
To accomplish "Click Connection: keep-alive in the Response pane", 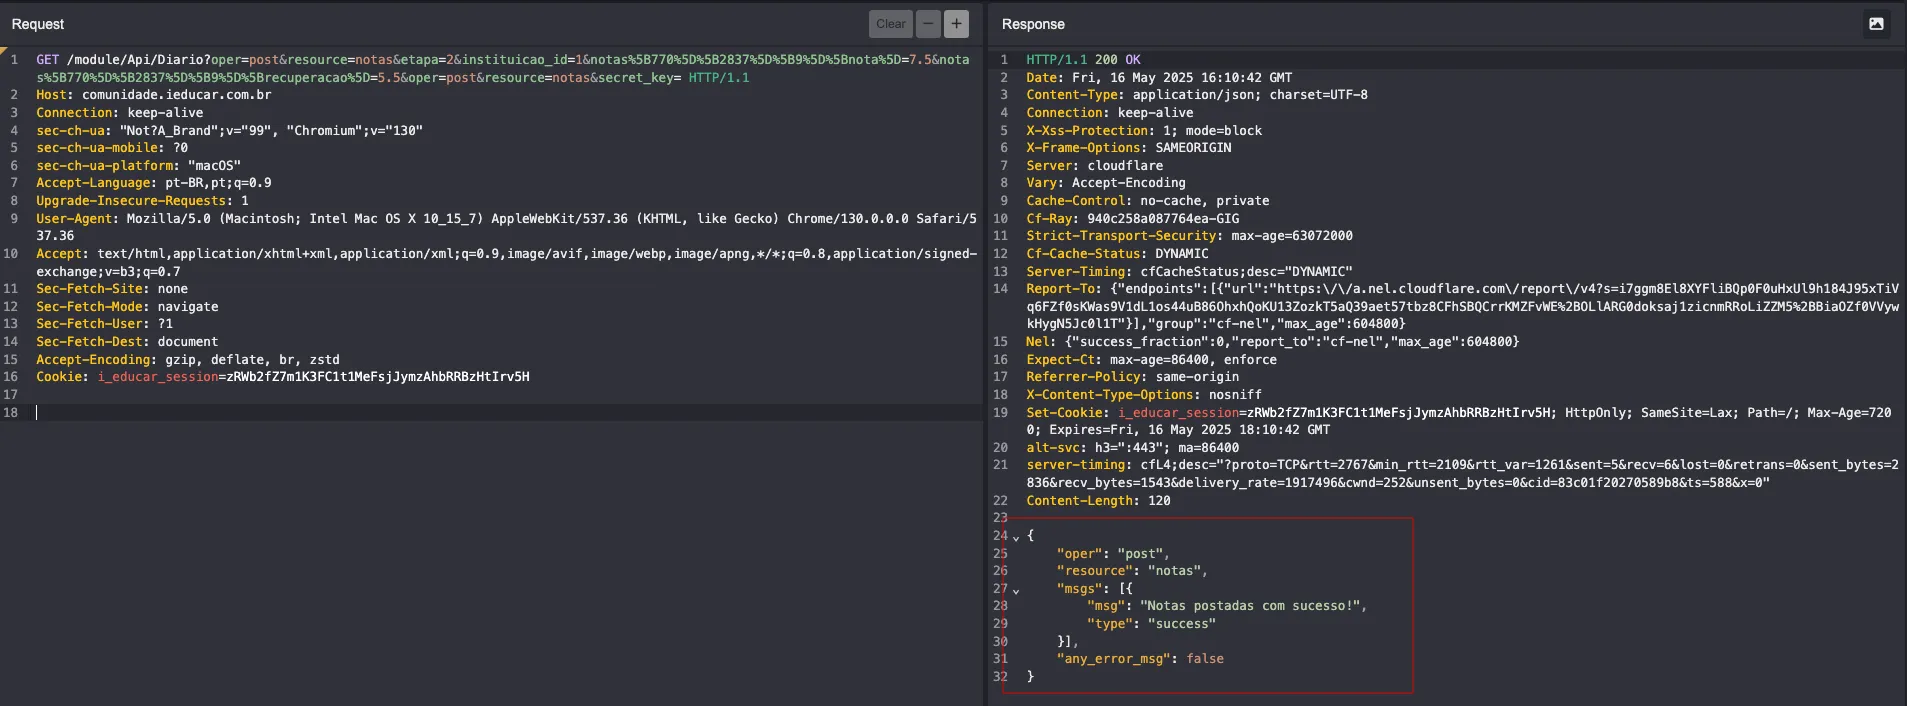I will pyautogui.click(x=1109, y=113).
